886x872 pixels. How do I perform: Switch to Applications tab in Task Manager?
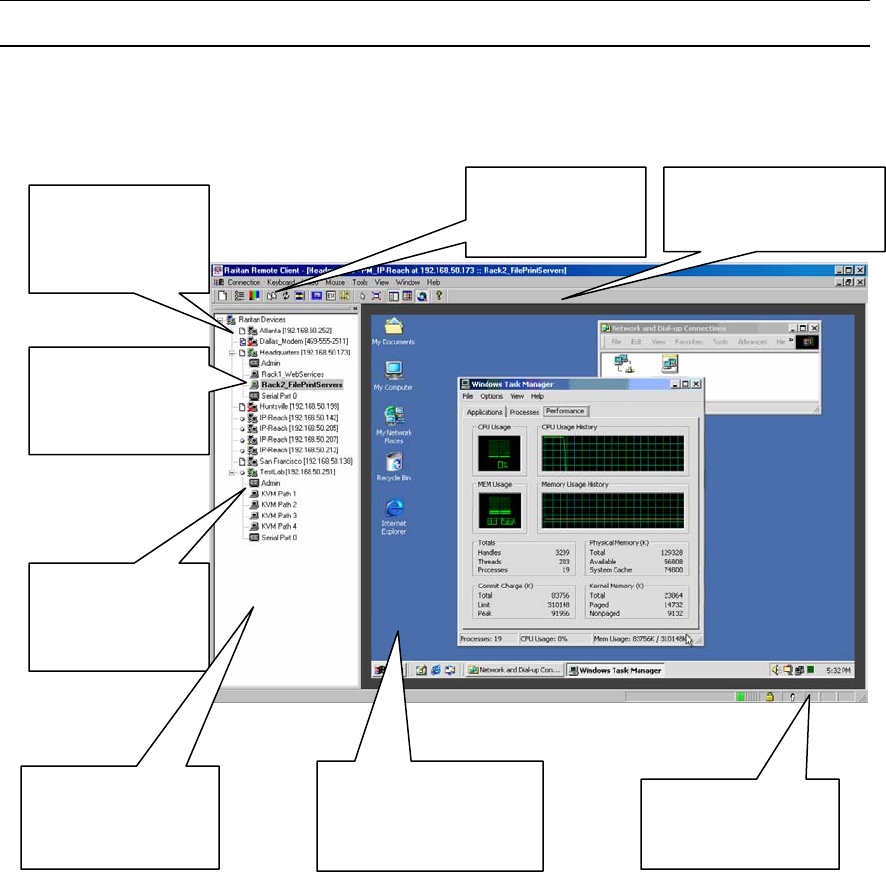click(x=484, y=413)
